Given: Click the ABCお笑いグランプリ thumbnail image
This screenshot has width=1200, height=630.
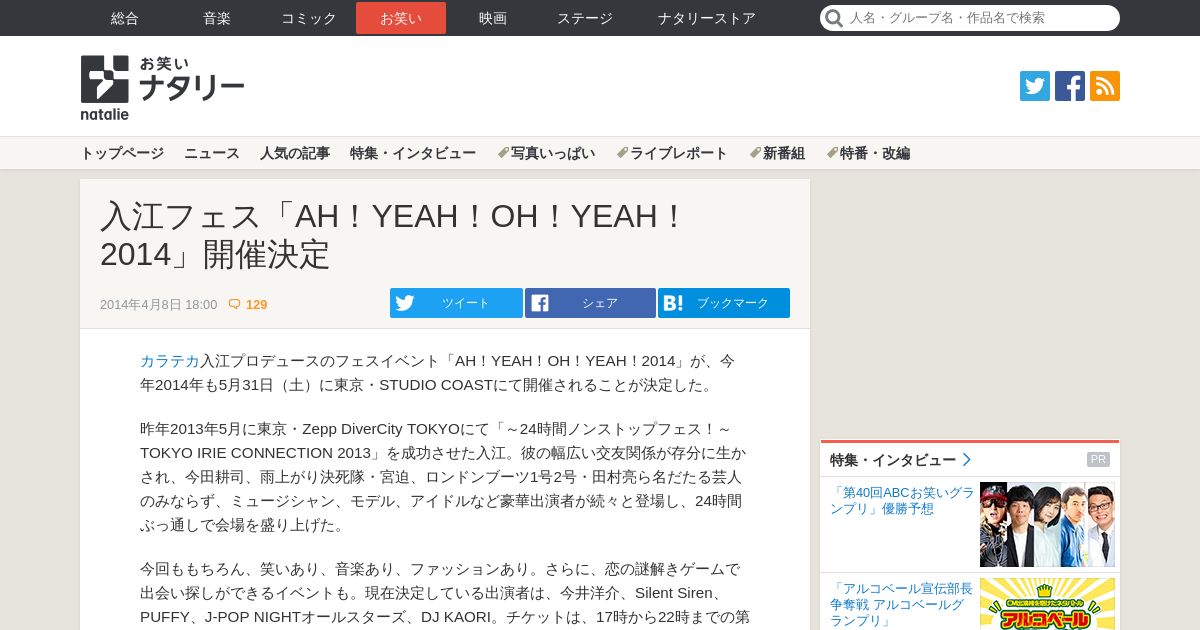Looking at the screenshot, I should click(x=1047, y=525).
